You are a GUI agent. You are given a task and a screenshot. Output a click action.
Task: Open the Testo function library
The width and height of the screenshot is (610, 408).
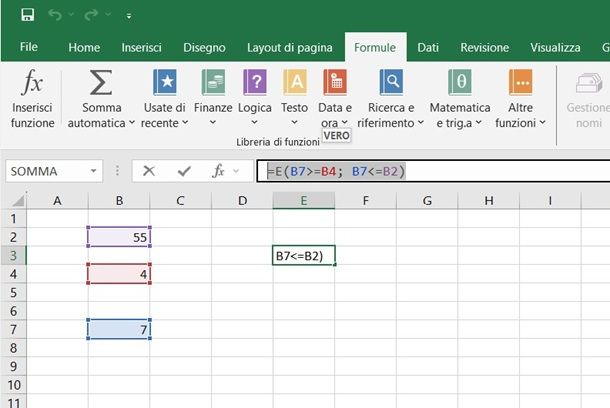(295, 84)
